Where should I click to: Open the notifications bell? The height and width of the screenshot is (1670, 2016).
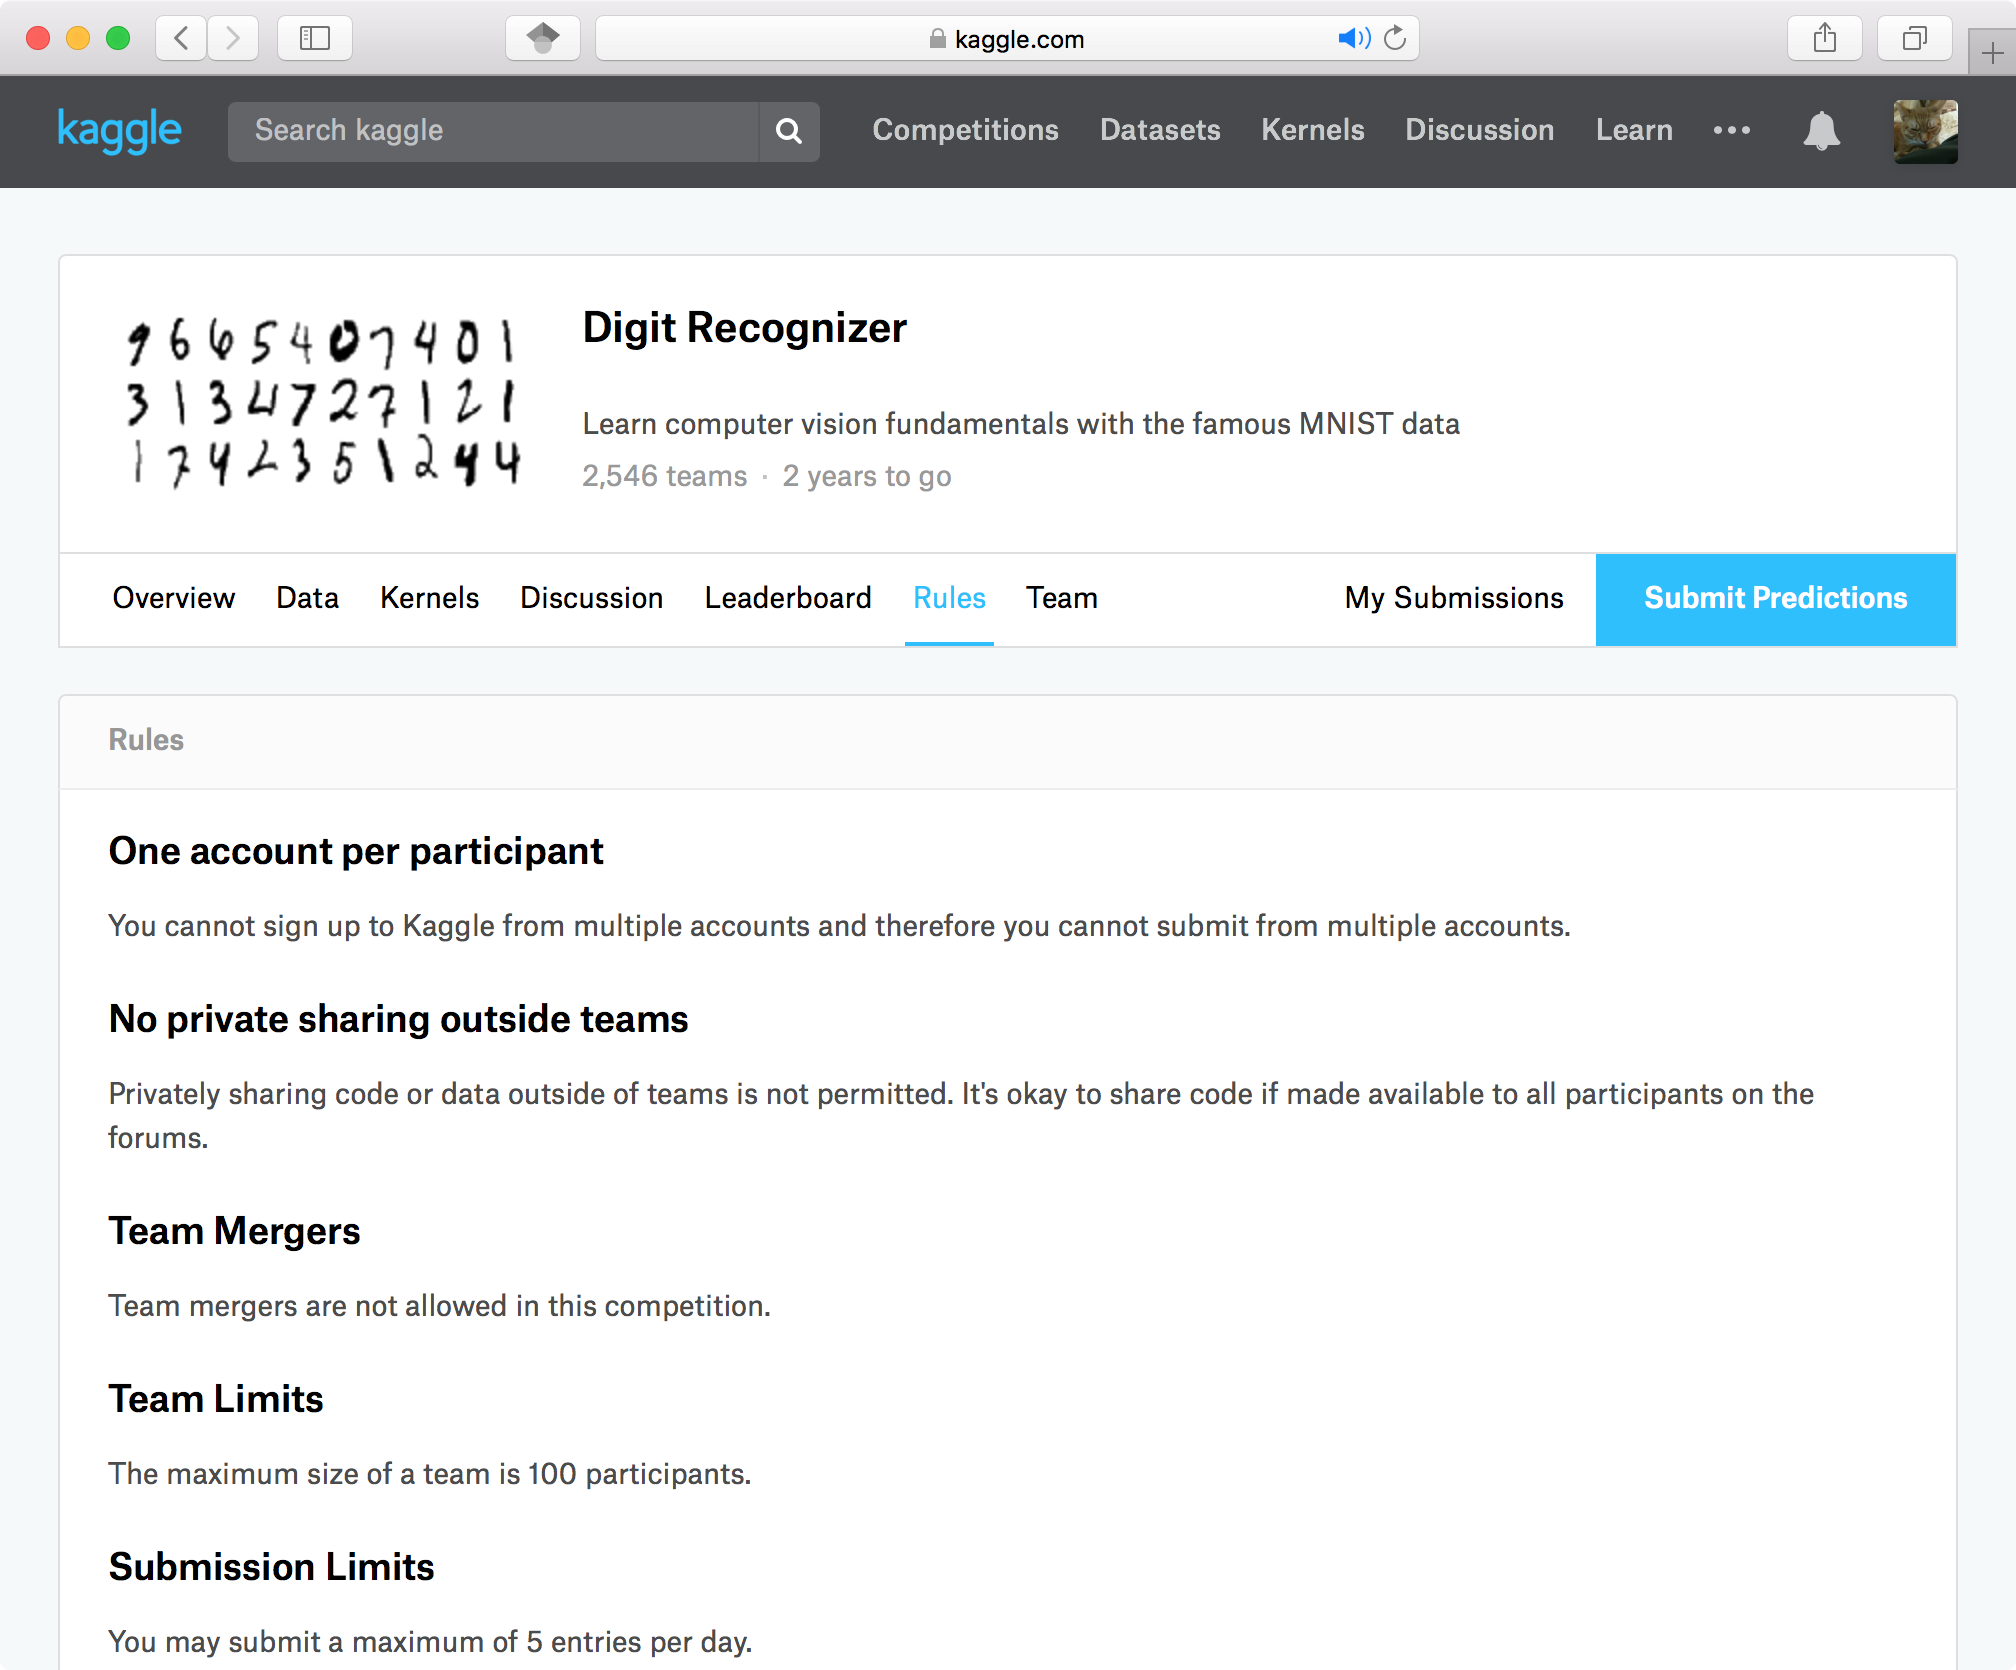tap(1821, 131)
